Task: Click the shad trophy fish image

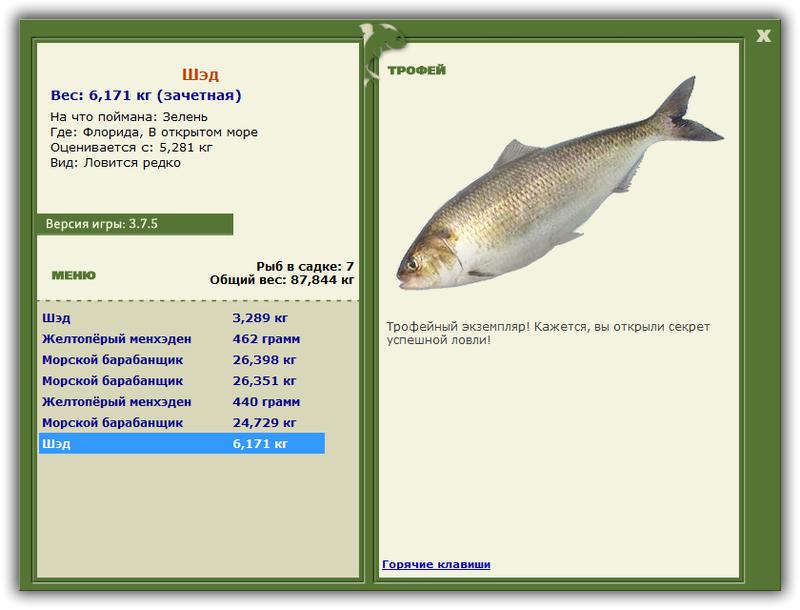Action: 560,184
